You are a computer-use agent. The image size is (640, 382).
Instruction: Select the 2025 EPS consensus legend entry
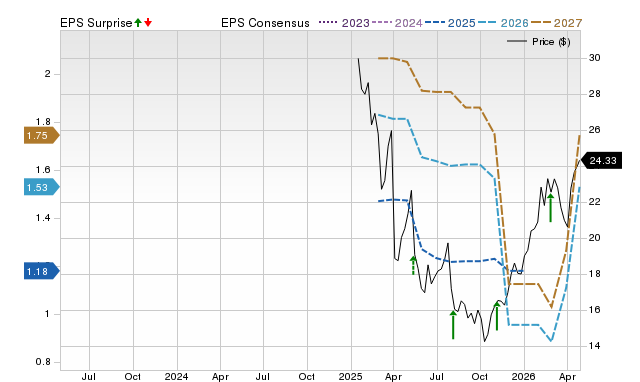pos(450,23)
